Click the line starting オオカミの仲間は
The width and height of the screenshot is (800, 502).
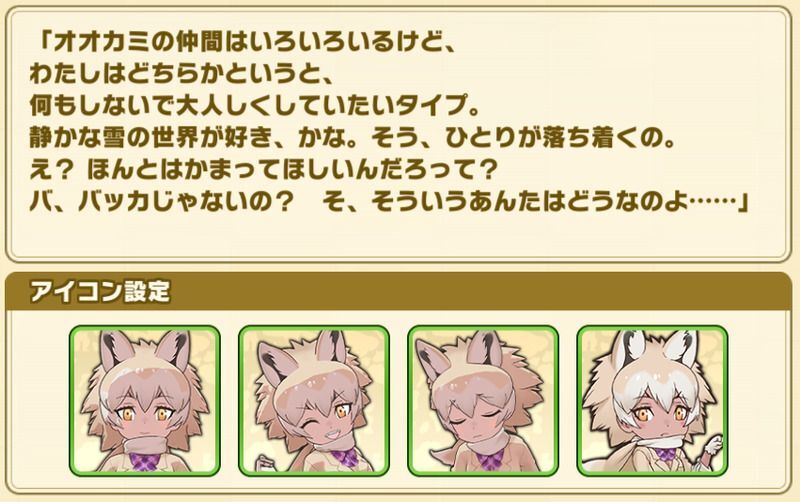point(243,42)
